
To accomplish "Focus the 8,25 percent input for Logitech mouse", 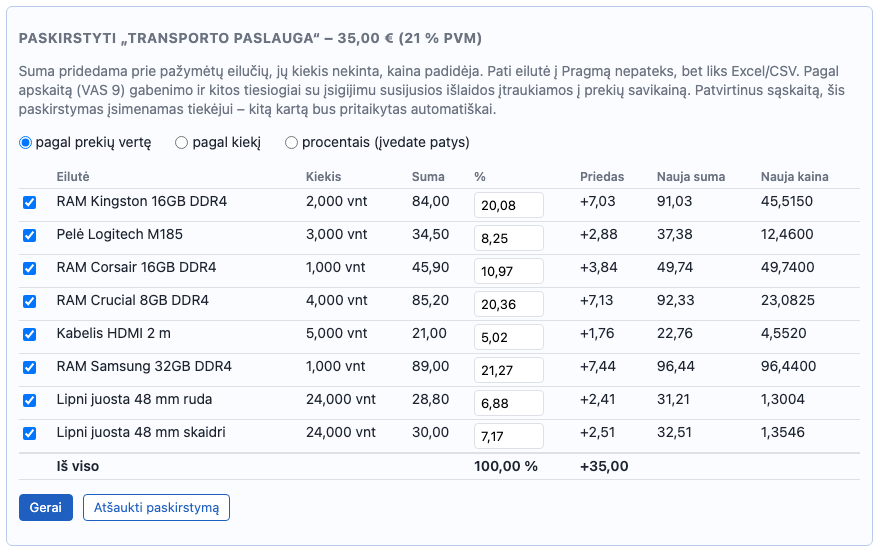I will [508, 238].
